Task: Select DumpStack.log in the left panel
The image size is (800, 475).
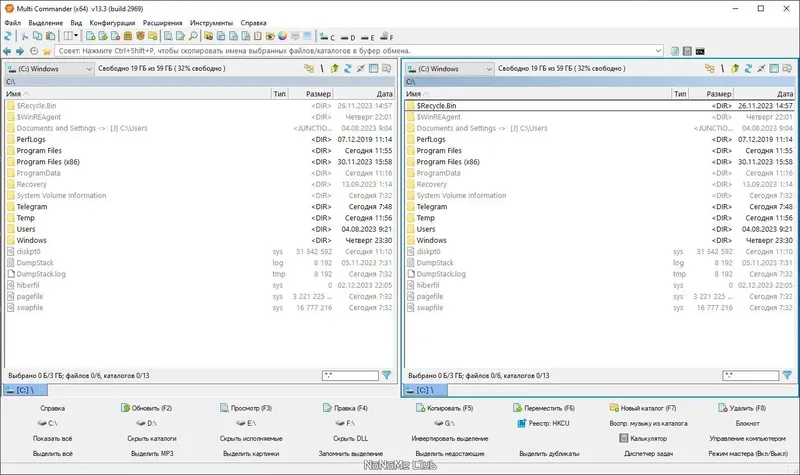Action: (199, 274)
